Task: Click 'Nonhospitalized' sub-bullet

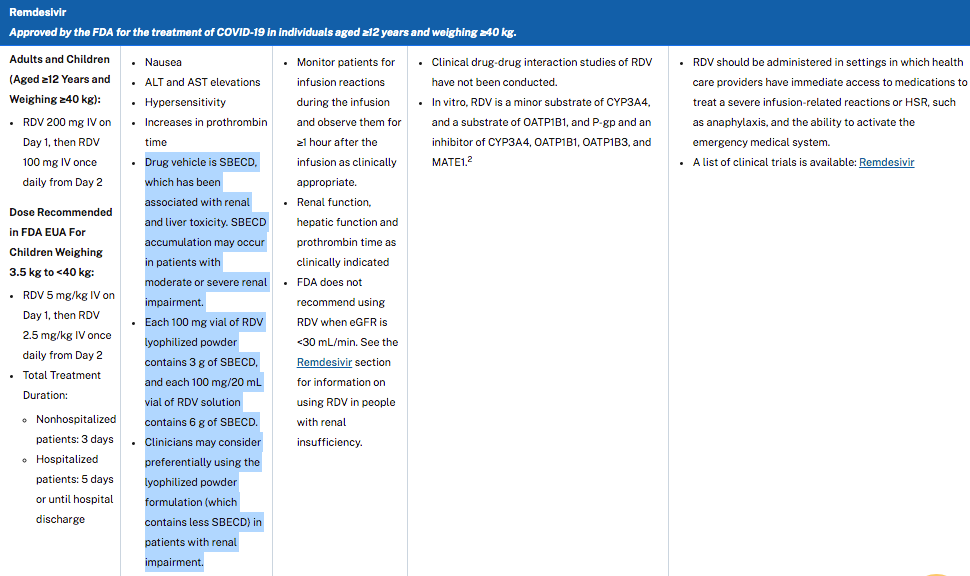Action: tap(75, 419)
